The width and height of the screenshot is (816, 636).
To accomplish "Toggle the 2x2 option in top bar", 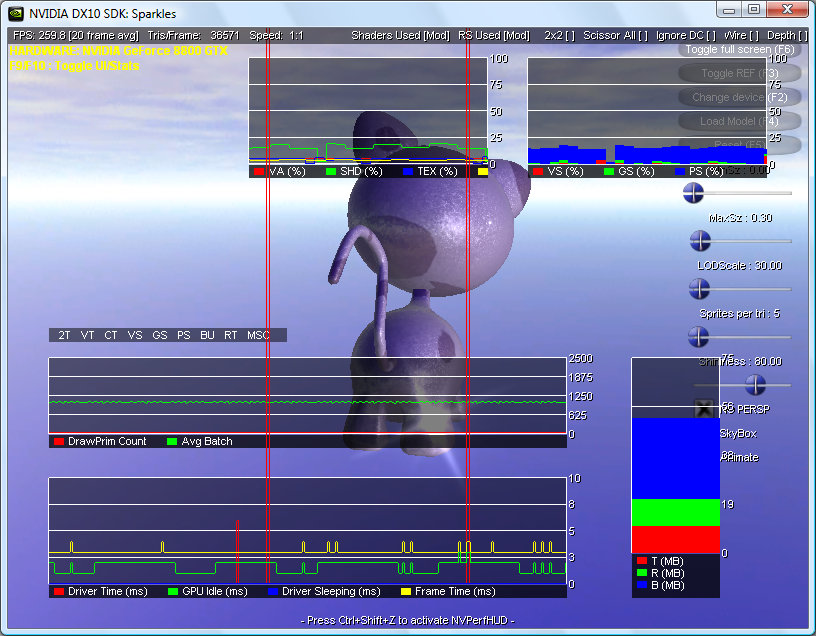I will pos(560,35).
